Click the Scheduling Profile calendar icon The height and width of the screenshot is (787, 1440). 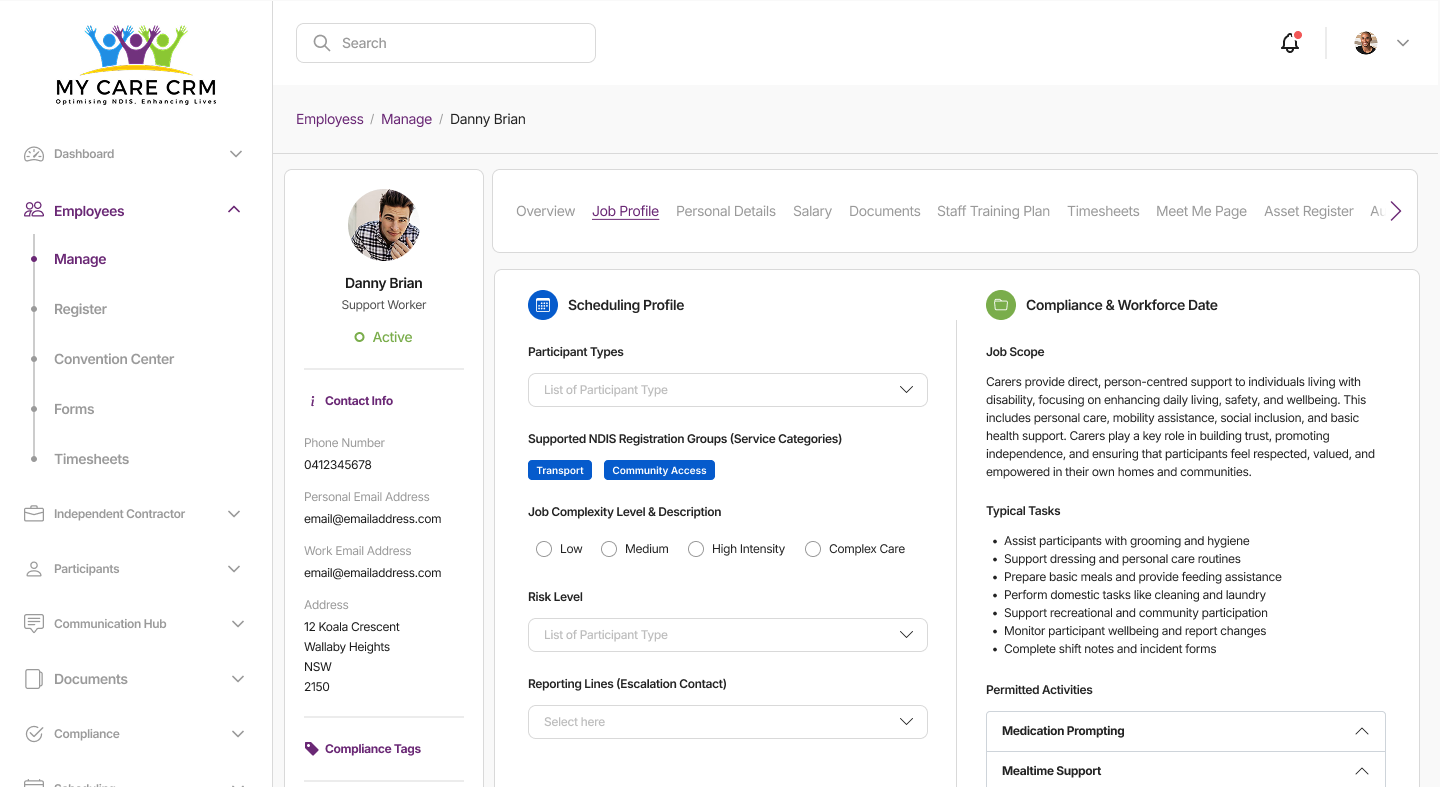(x=543, y=305)
